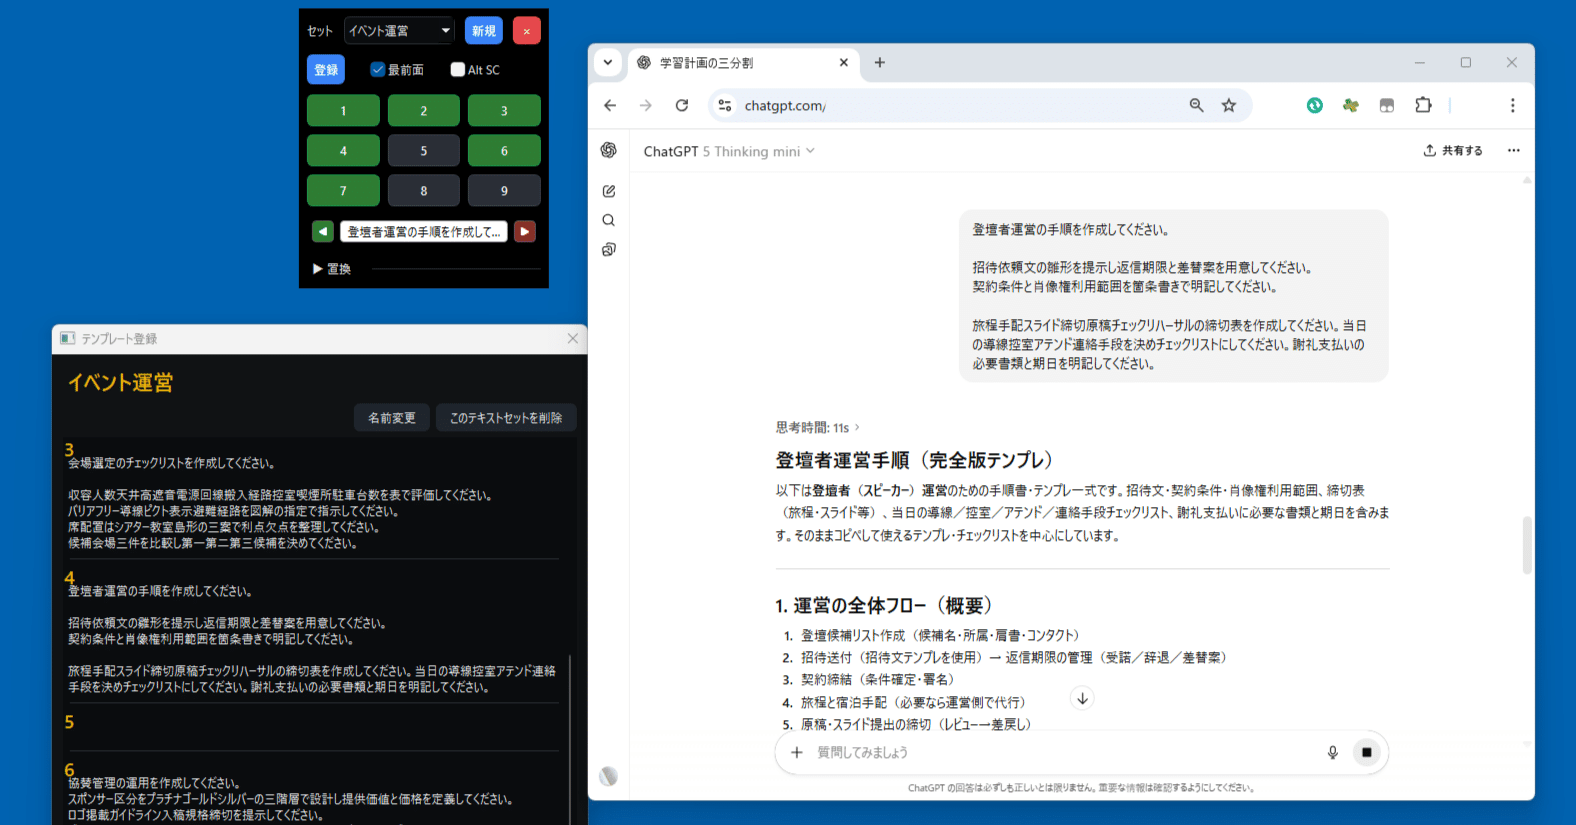Click このテキストセットを削除 button
1576x825 pixels.
tap(506, 417)
